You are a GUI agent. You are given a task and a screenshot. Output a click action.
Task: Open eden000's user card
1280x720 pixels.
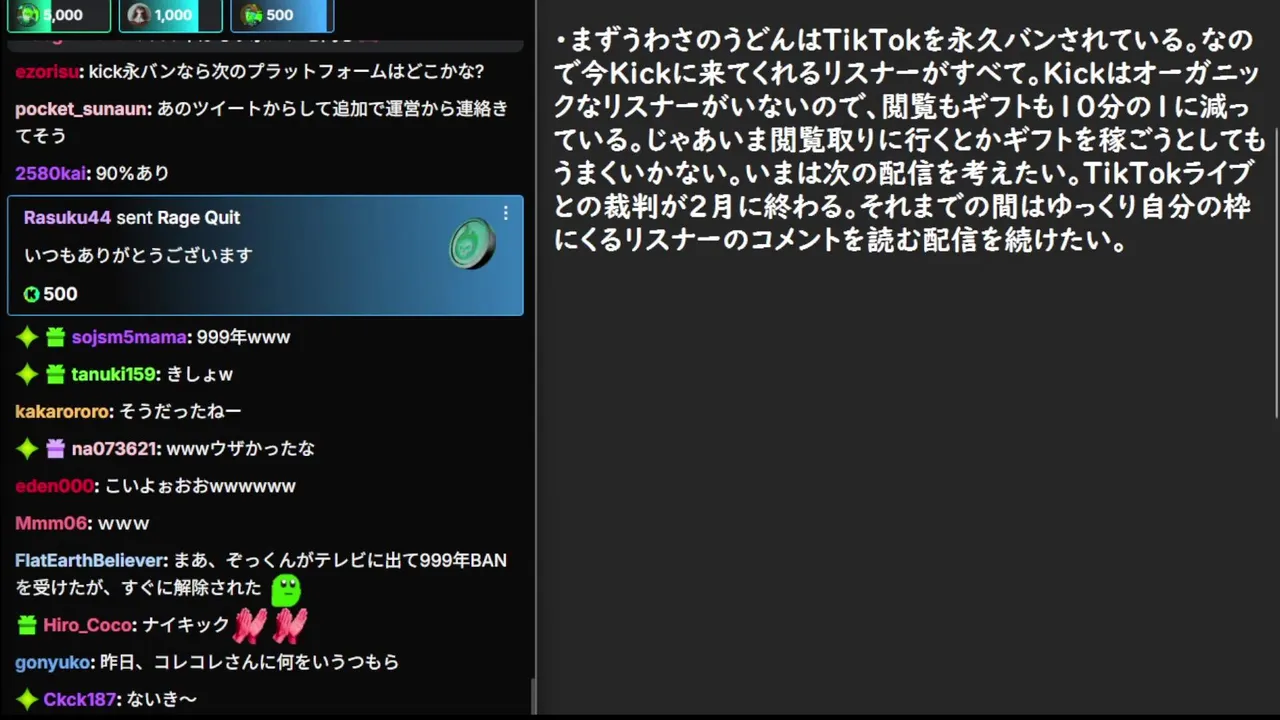coord(54,486)
